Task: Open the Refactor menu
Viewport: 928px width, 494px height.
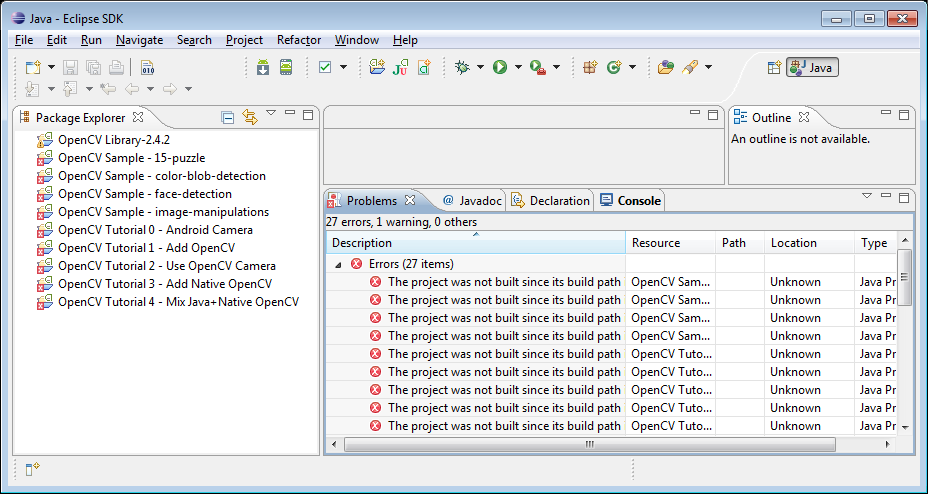Action: (299, 40)
